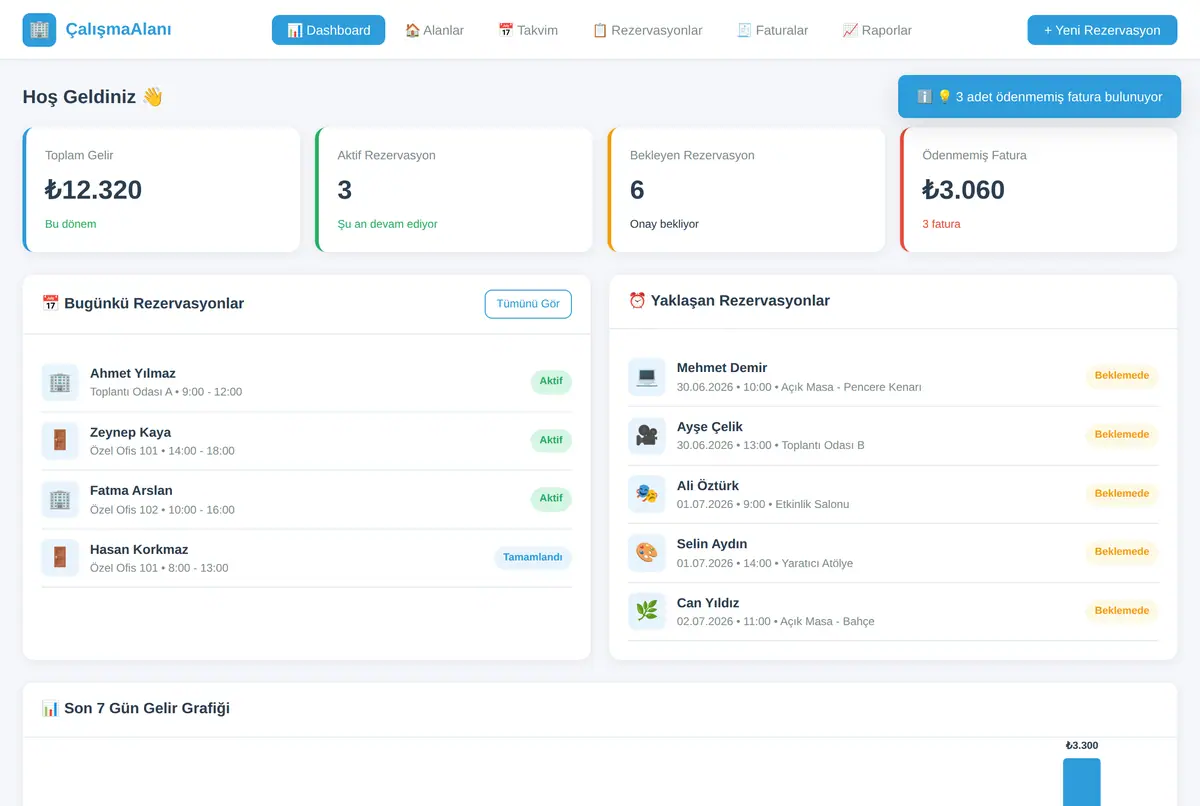Click the theater masks icon for Ali Öztürk
The height and width of the screenshot is (806, 1200).
(x=647, y=494)
